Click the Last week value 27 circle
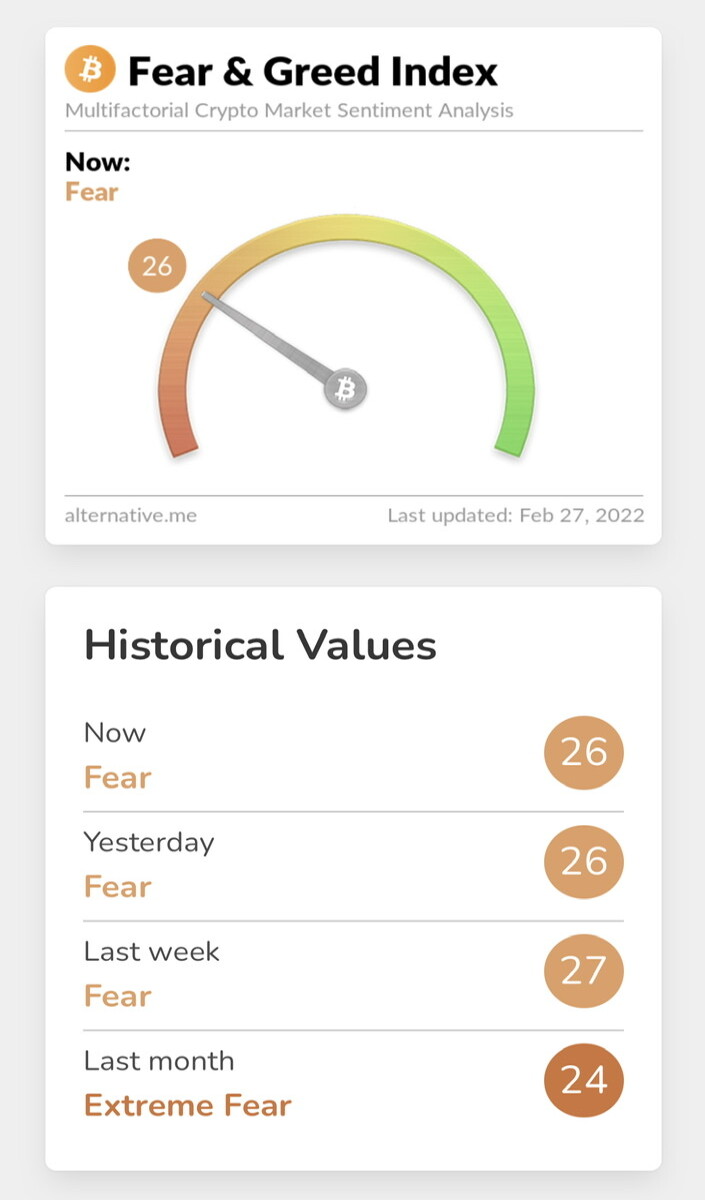 [x=584, y=970]
